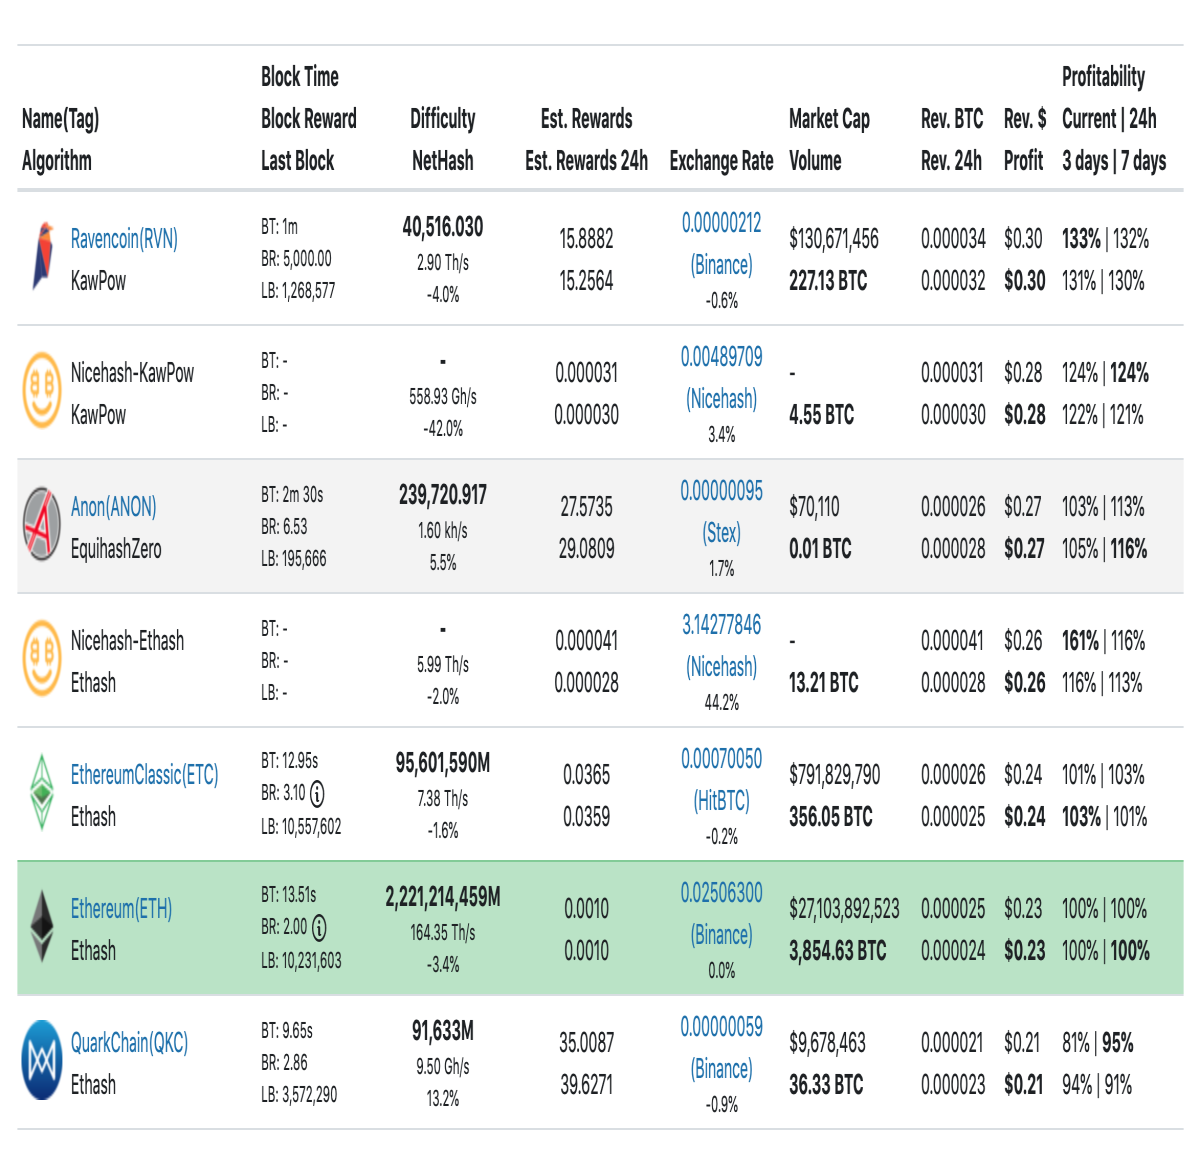
Task: Open the Ravencoin(RVN) coin link
Action: [124, 239]
